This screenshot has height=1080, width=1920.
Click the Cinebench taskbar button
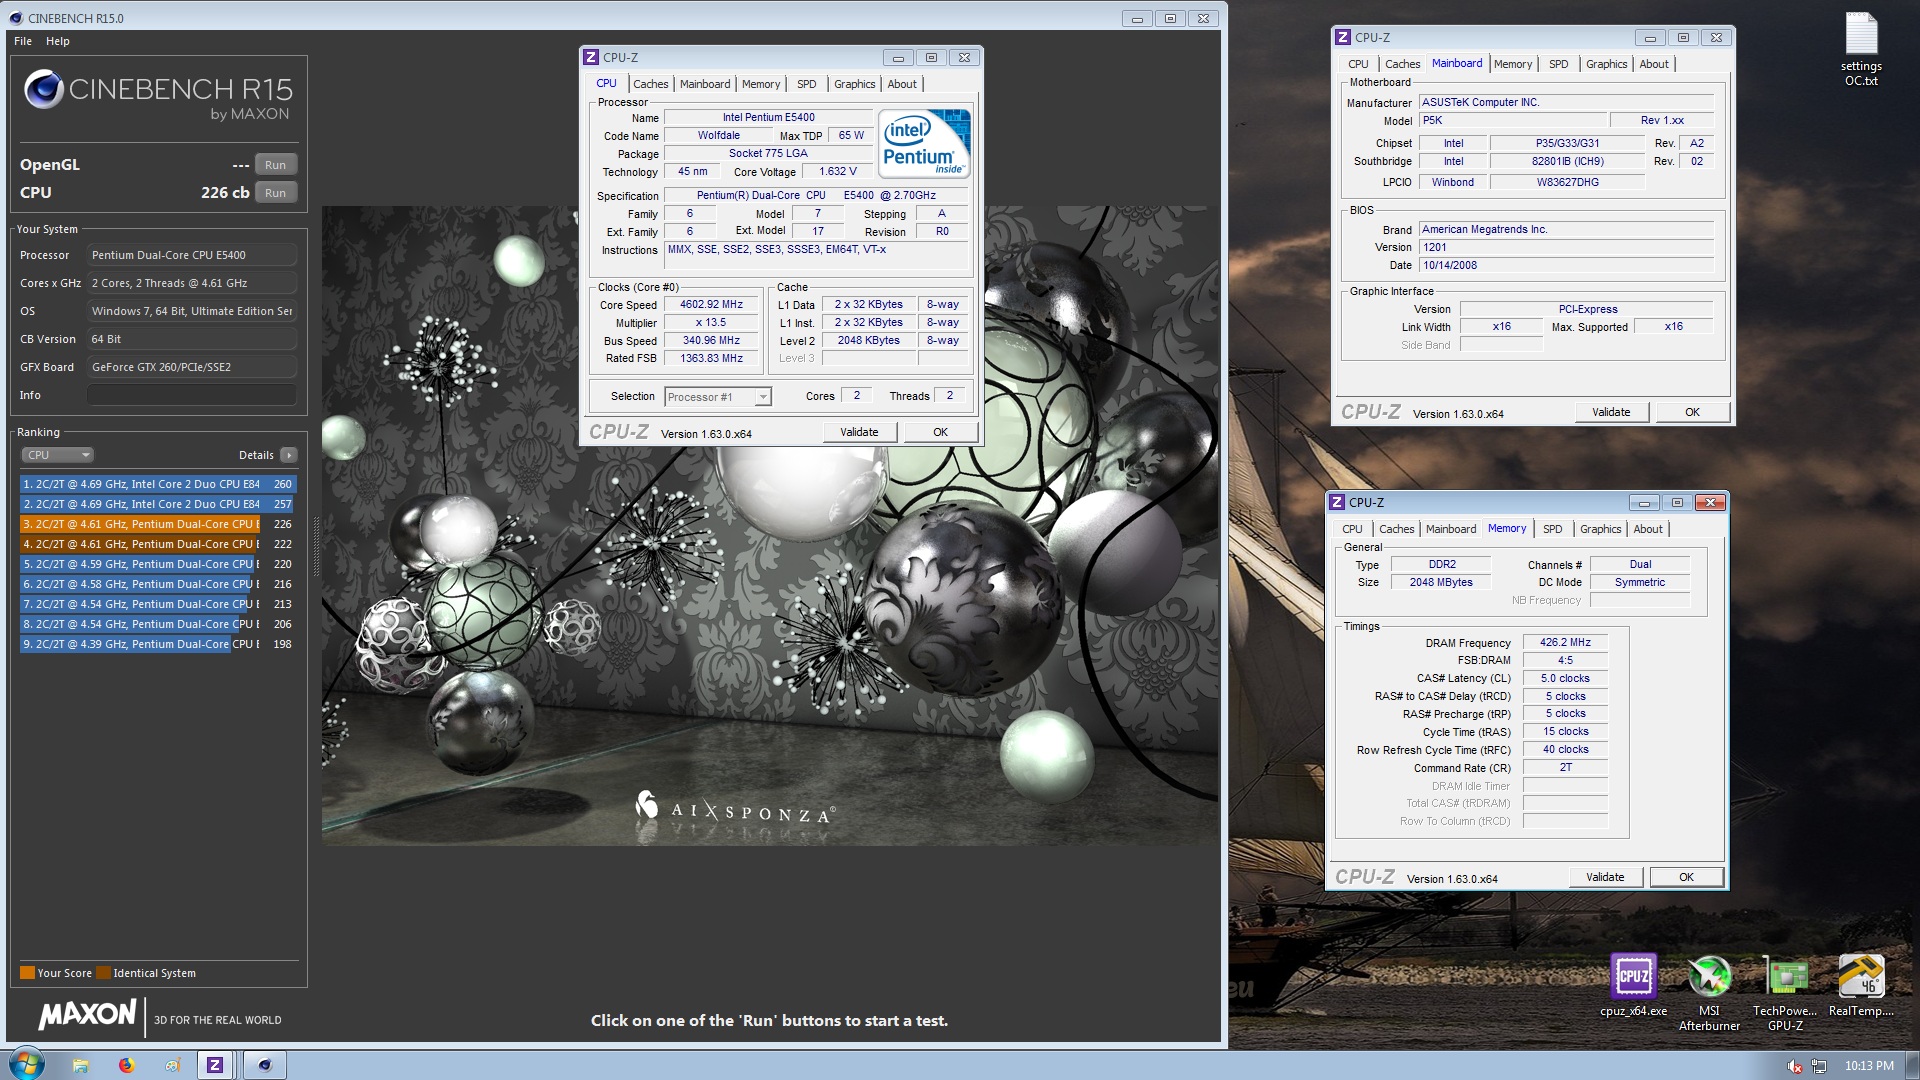coord(264,1065)
